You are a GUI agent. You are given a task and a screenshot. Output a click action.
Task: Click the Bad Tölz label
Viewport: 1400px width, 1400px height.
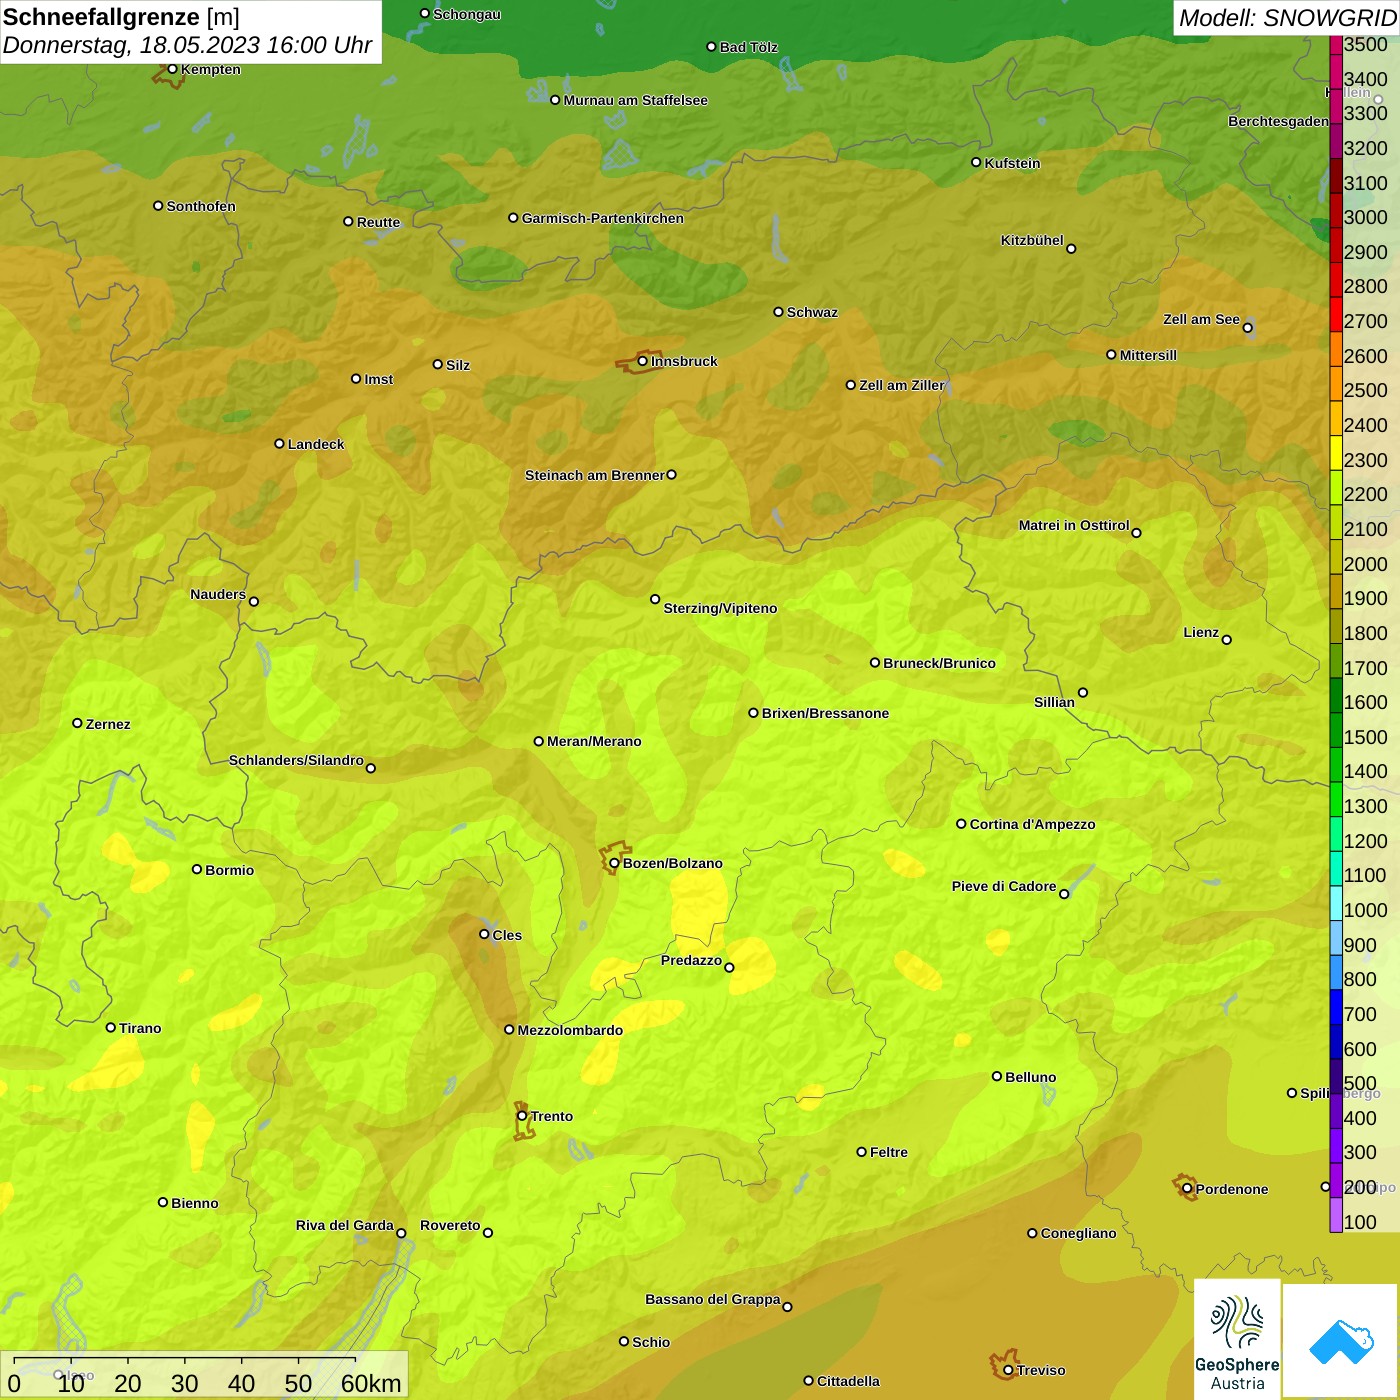(748, 47)
